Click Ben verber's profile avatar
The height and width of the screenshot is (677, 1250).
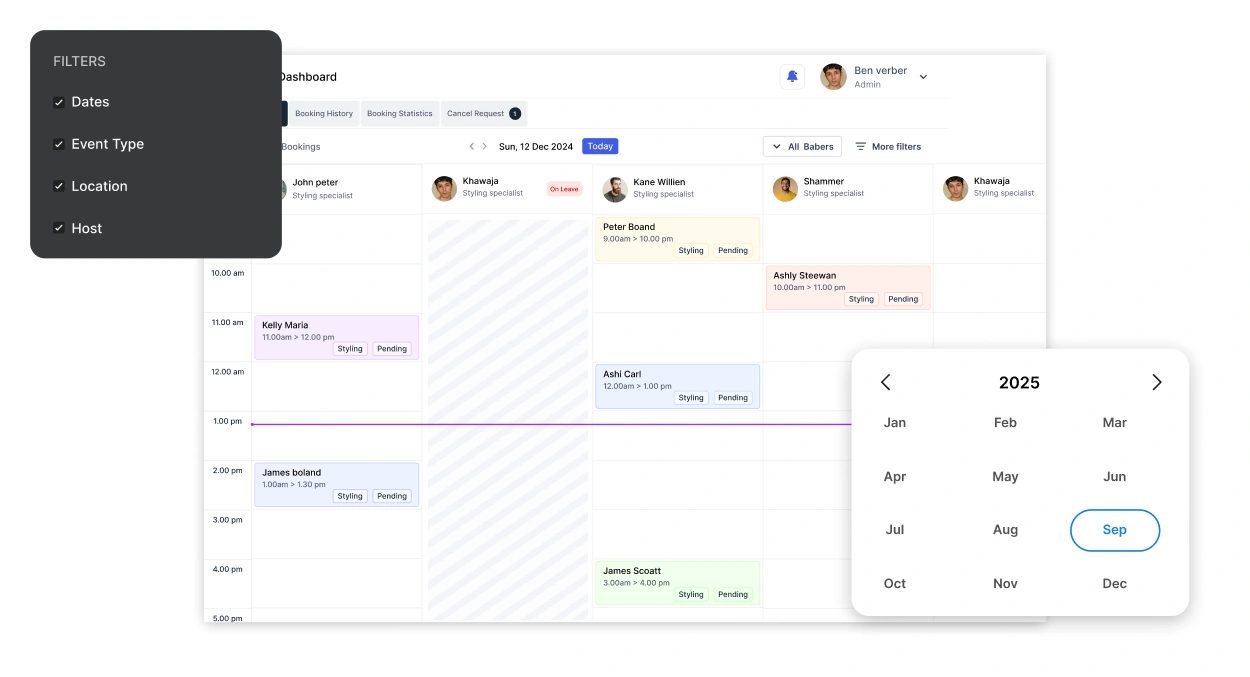[833, 77]
